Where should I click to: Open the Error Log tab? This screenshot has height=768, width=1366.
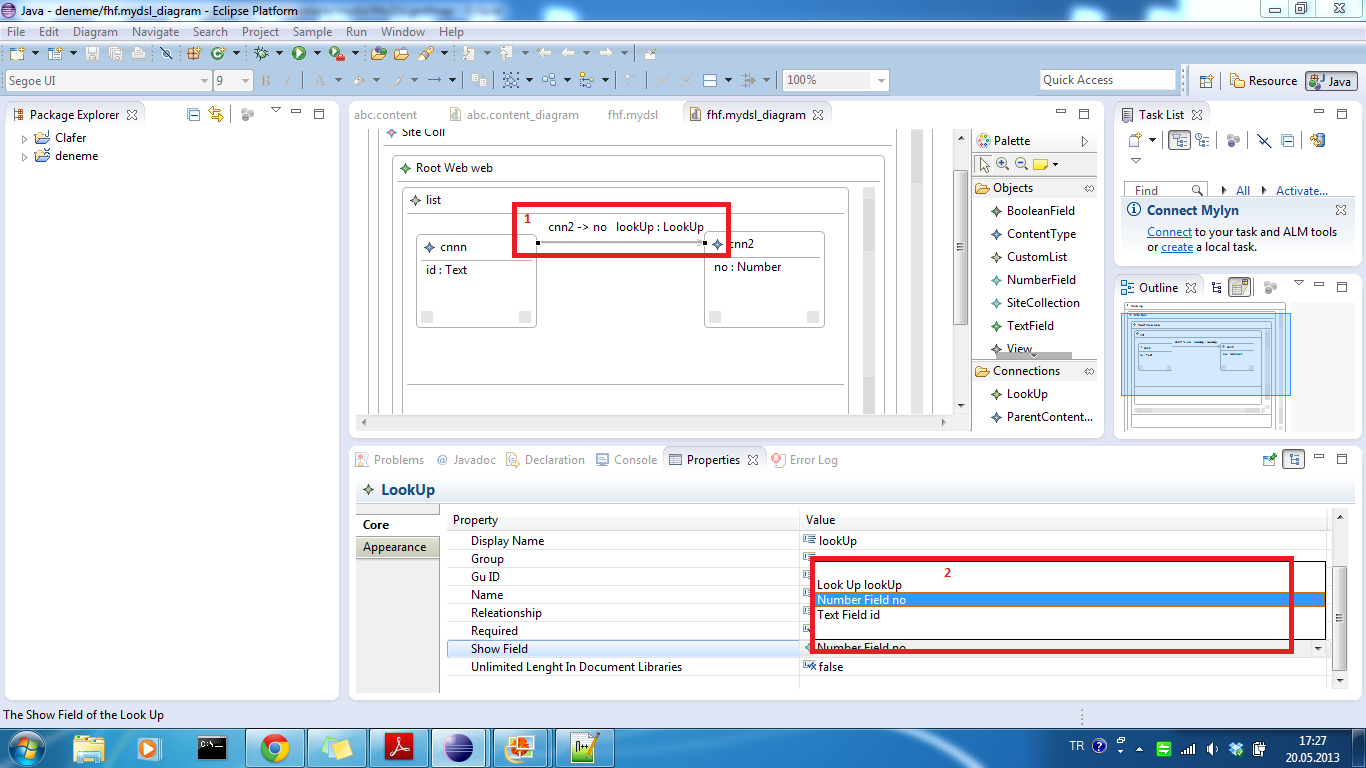click(x=804, y=460)
